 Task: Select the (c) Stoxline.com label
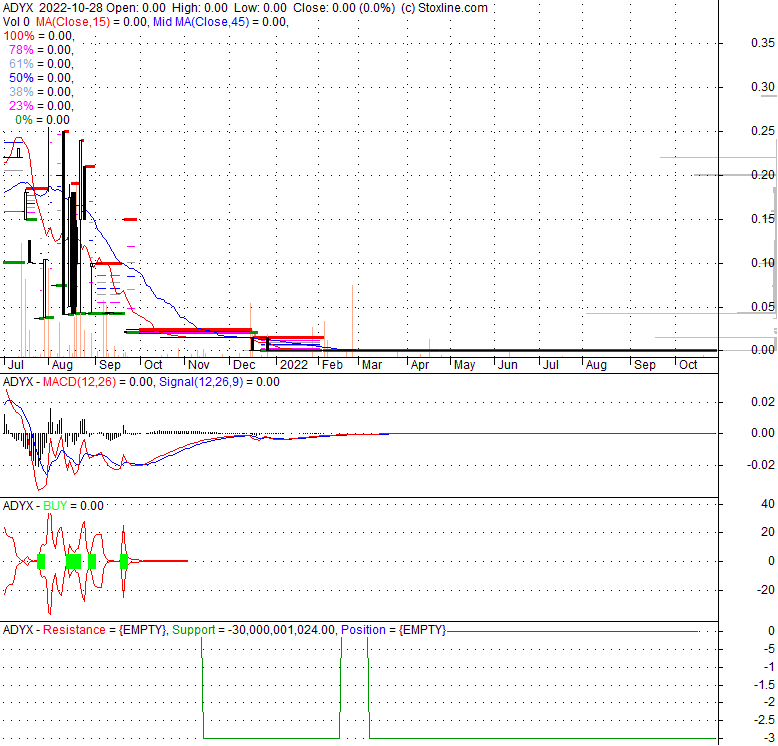pyautogui.click(x=444, y=8)
